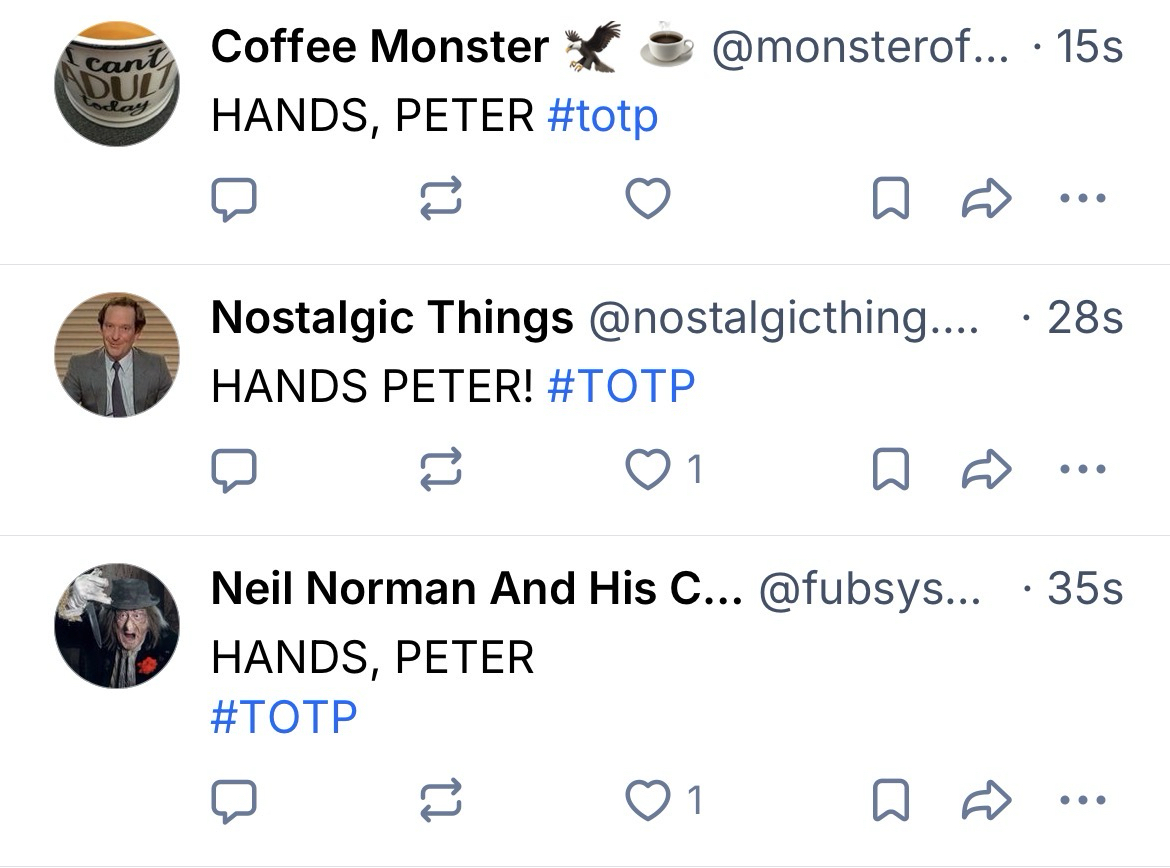Screen dimensions: 1170x868
Task: Bookmark Coffee Monster's post
Action: pyautogui.click(x=890, y=200)
